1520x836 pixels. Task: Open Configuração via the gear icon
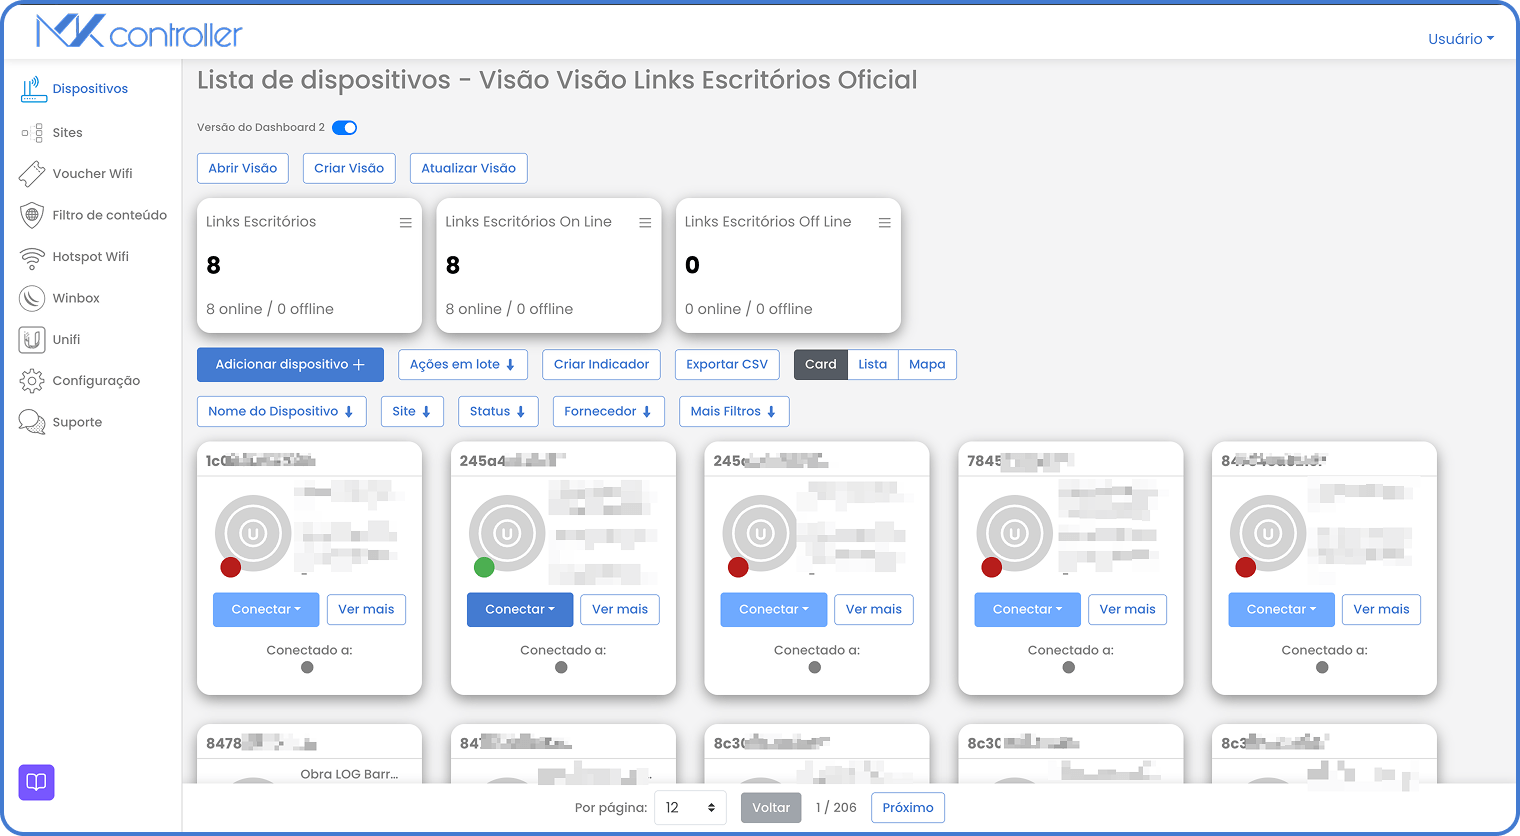click(31, 381)
